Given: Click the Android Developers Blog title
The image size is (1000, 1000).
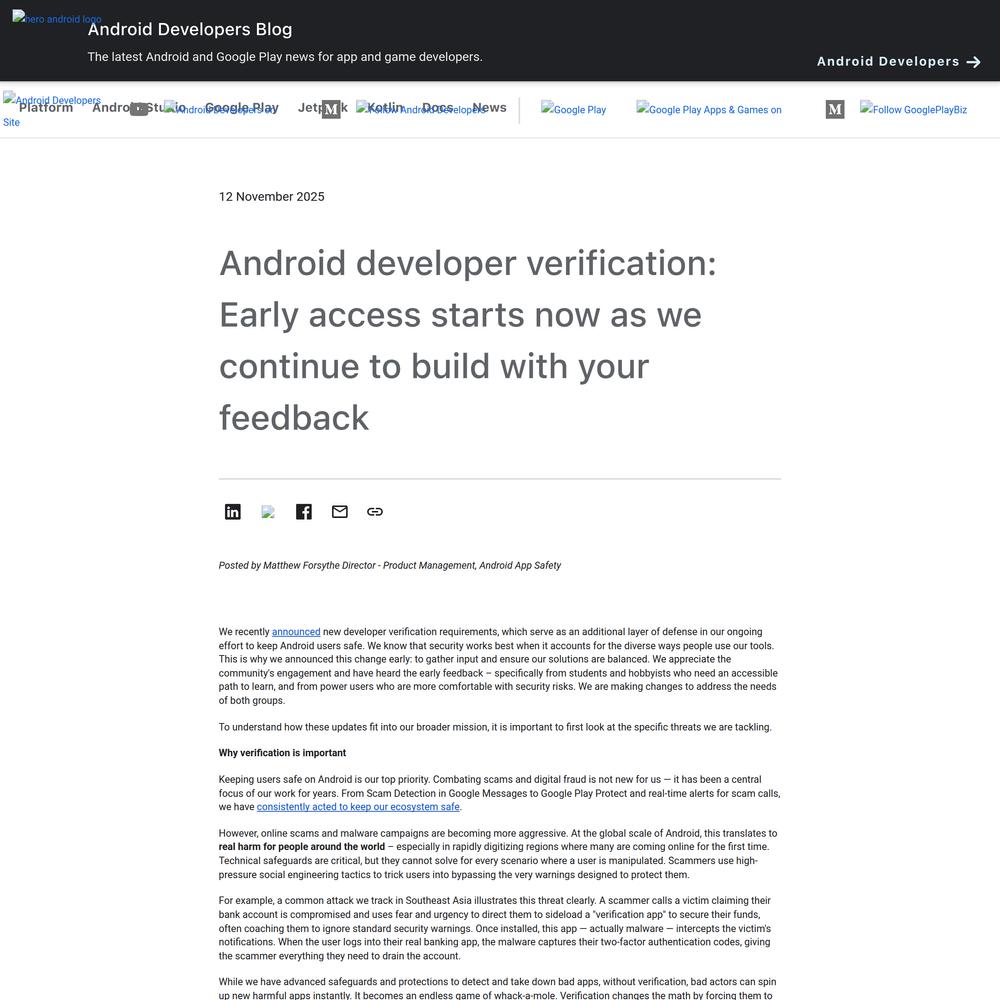Looking at the screenshot, I should tap(190, 30).
